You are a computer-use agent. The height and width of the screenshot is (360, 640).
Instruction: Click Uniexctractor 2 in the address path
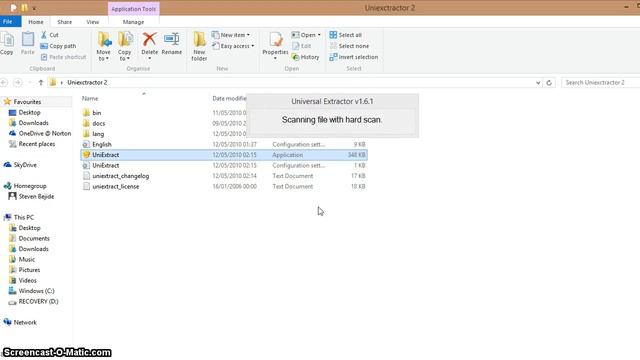point(87,82)
